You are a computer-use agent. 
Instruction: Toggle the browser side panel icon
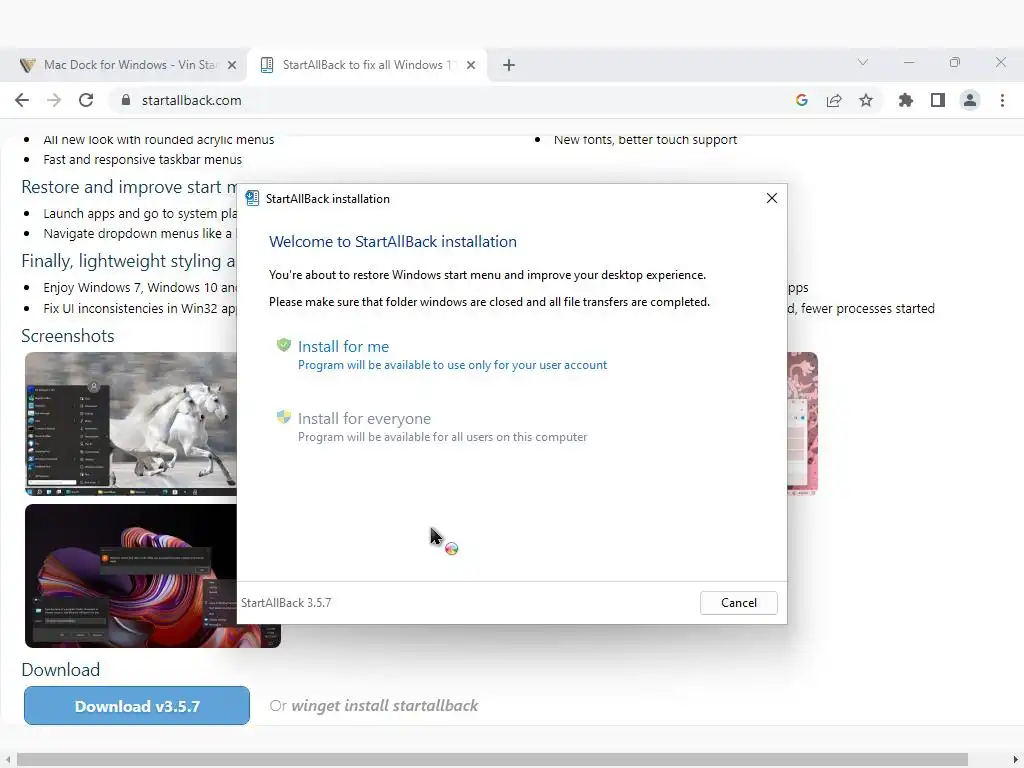[938, 100]
